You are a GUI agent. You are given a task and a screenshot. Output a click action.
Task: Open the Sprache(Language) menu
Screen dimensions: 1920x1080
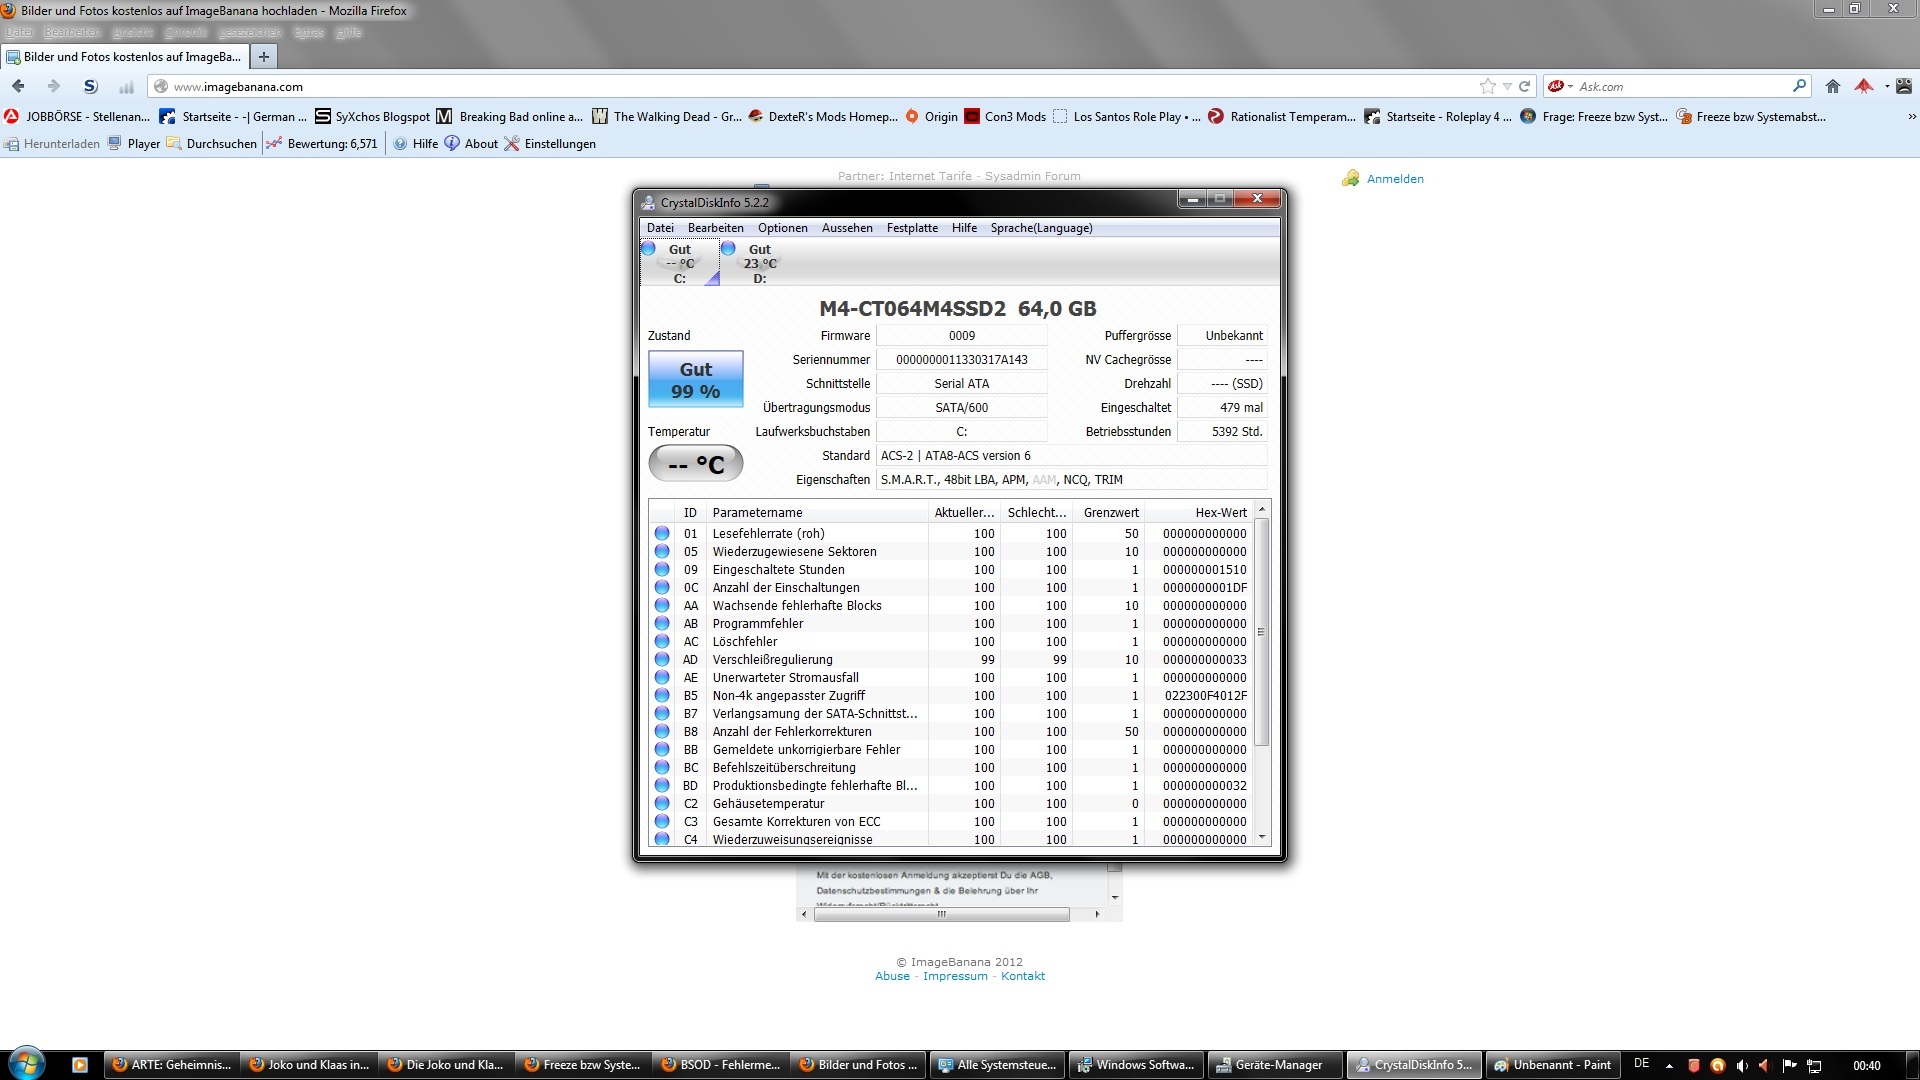pyautogui.click(x=1041, y=228)
